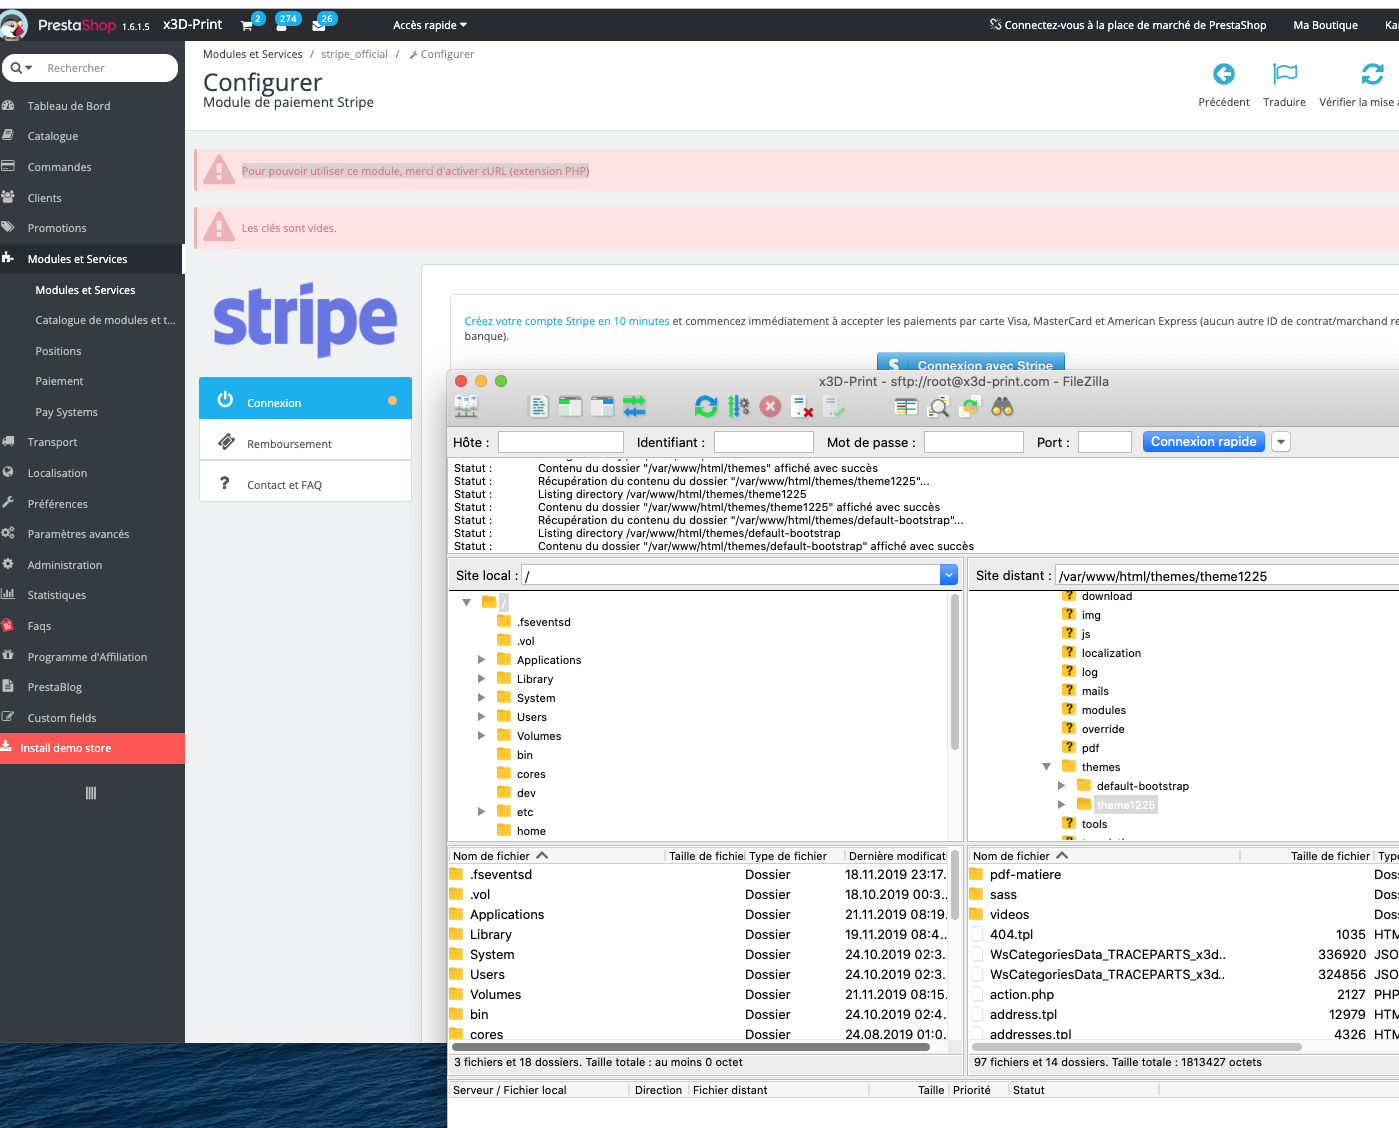Click the PrestaShop penguin logo
The width and height of the screenshot is (1399, 1128).
click(14, 25)
